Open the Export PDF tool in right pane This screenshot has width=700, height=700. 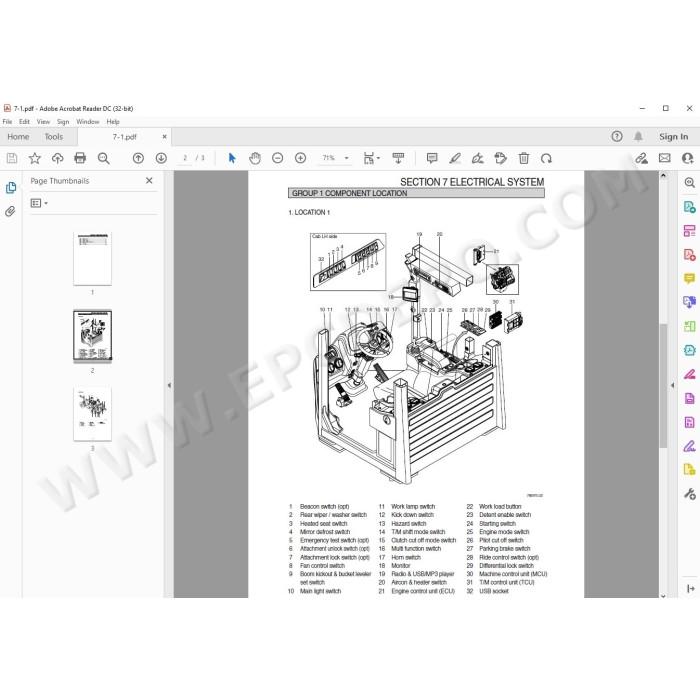pyautogui.click(x=689, y=207)
